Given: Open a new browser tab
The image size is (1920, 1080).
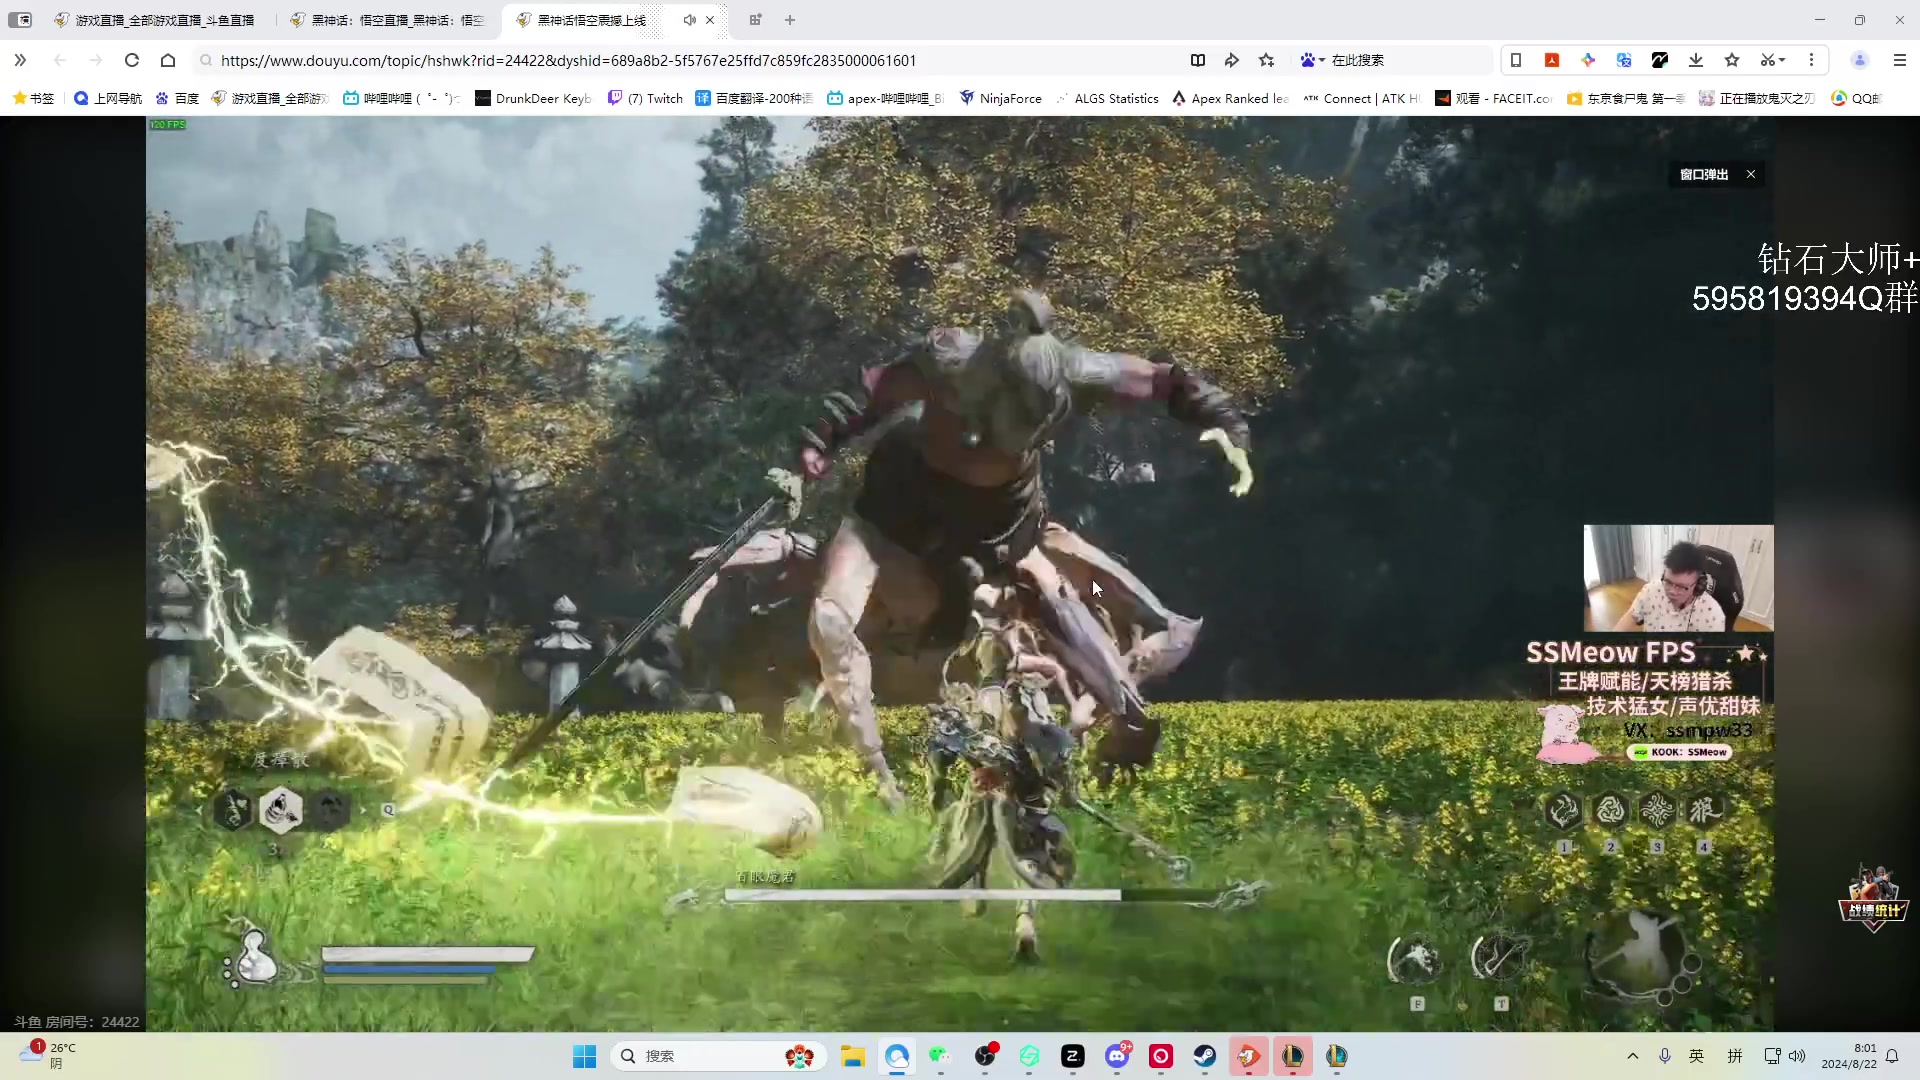Looking at the screenshot, I should [790, 20].
